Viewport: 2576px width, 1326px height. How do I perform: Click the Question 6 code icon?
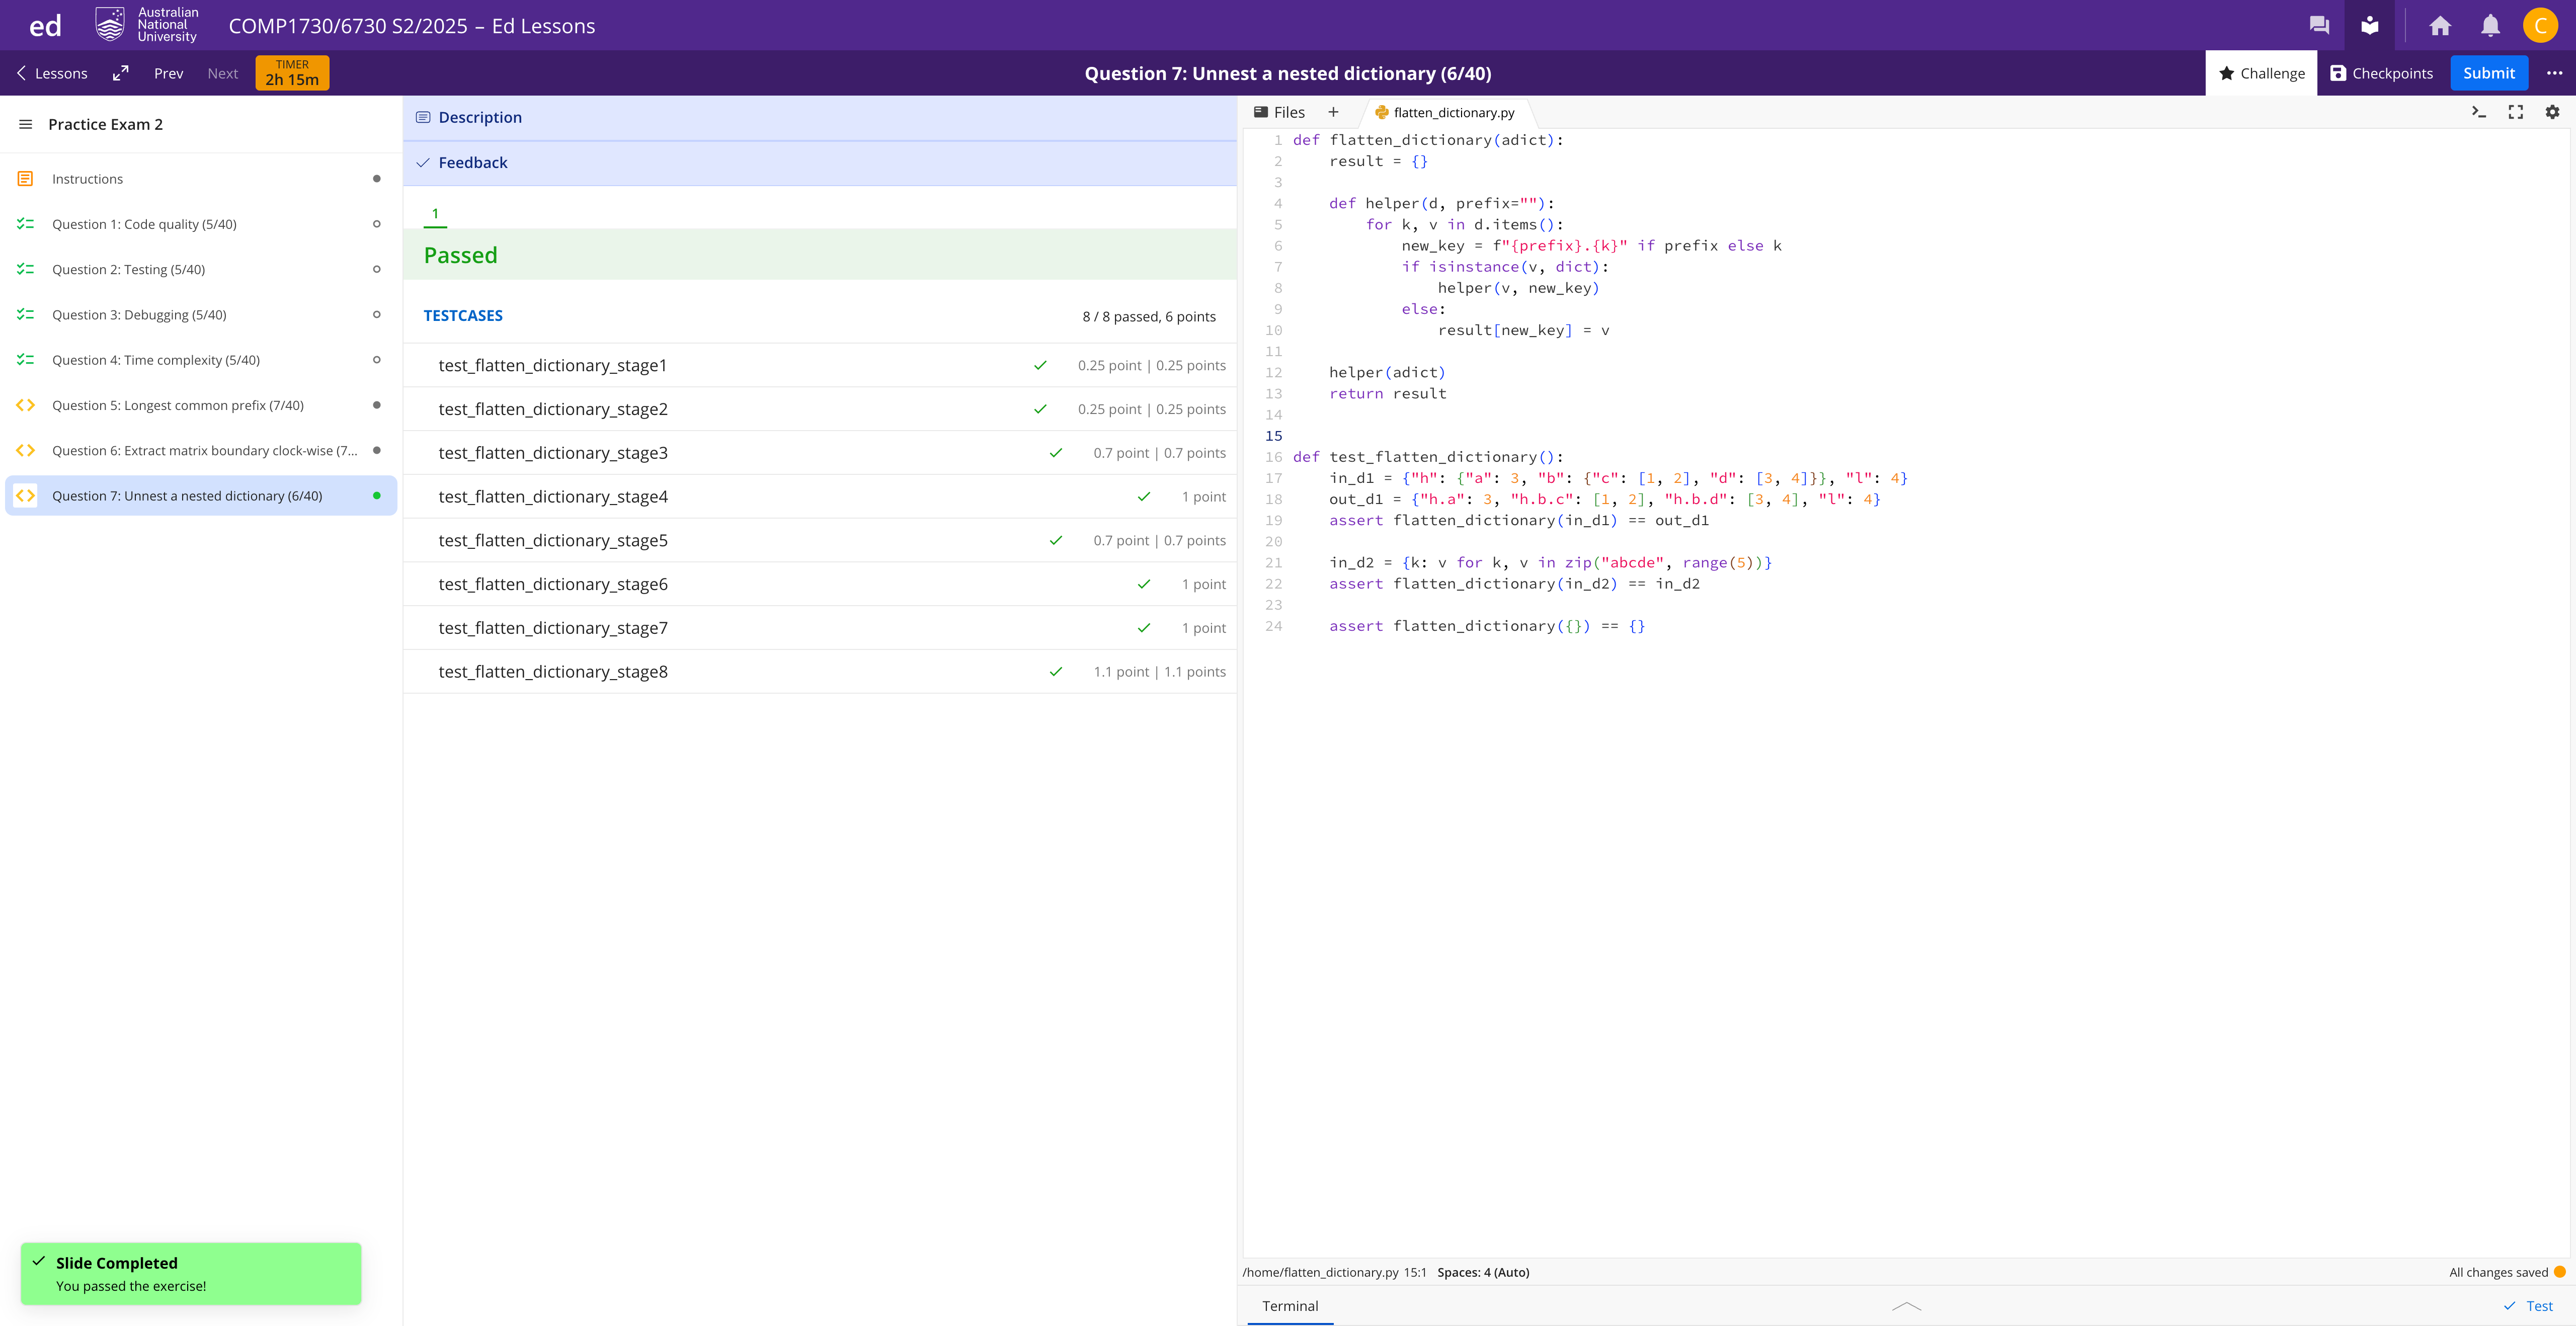tap(25, 450)
